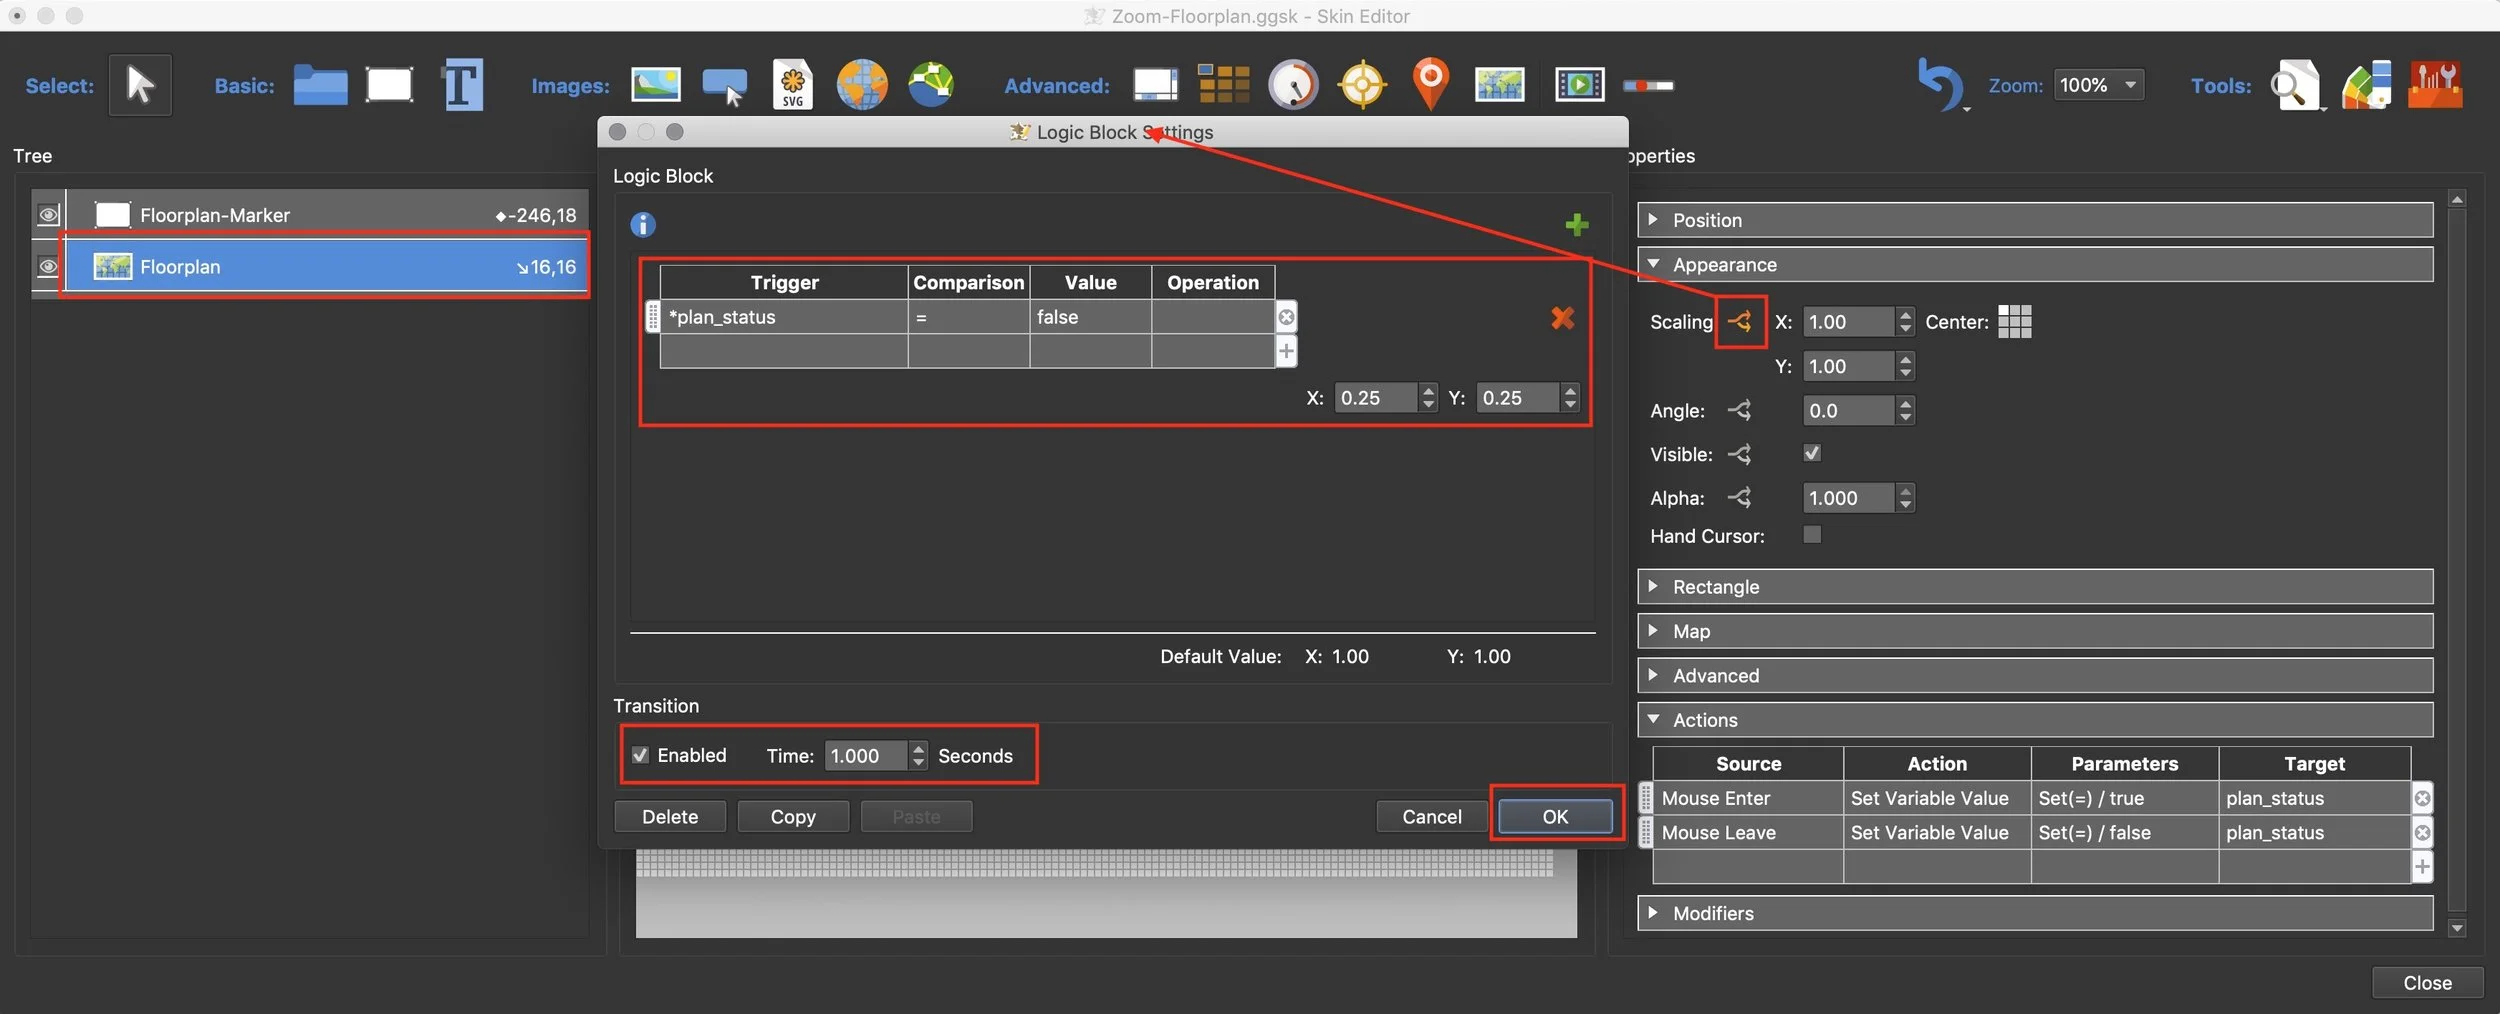Image resolution: width=2500 pixels, height=1014 pixels.
Task: Add a video element
Action: [x=1580, y=85]
